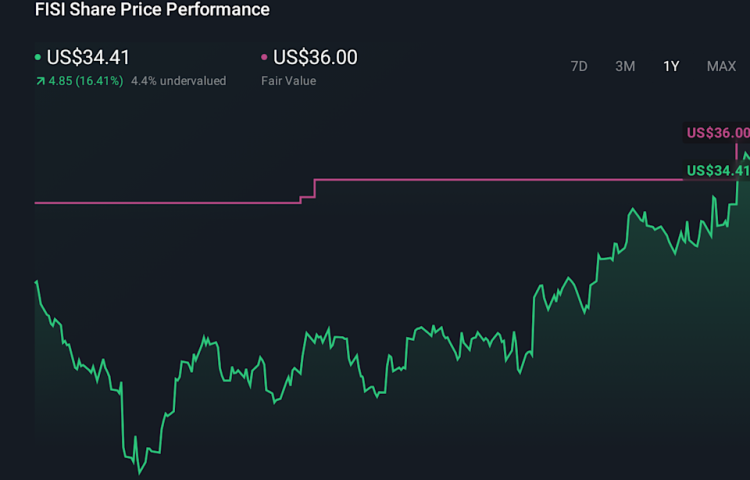Select the 7D time range
Viewport: 750px width, 480px height.
click(579, 66)
